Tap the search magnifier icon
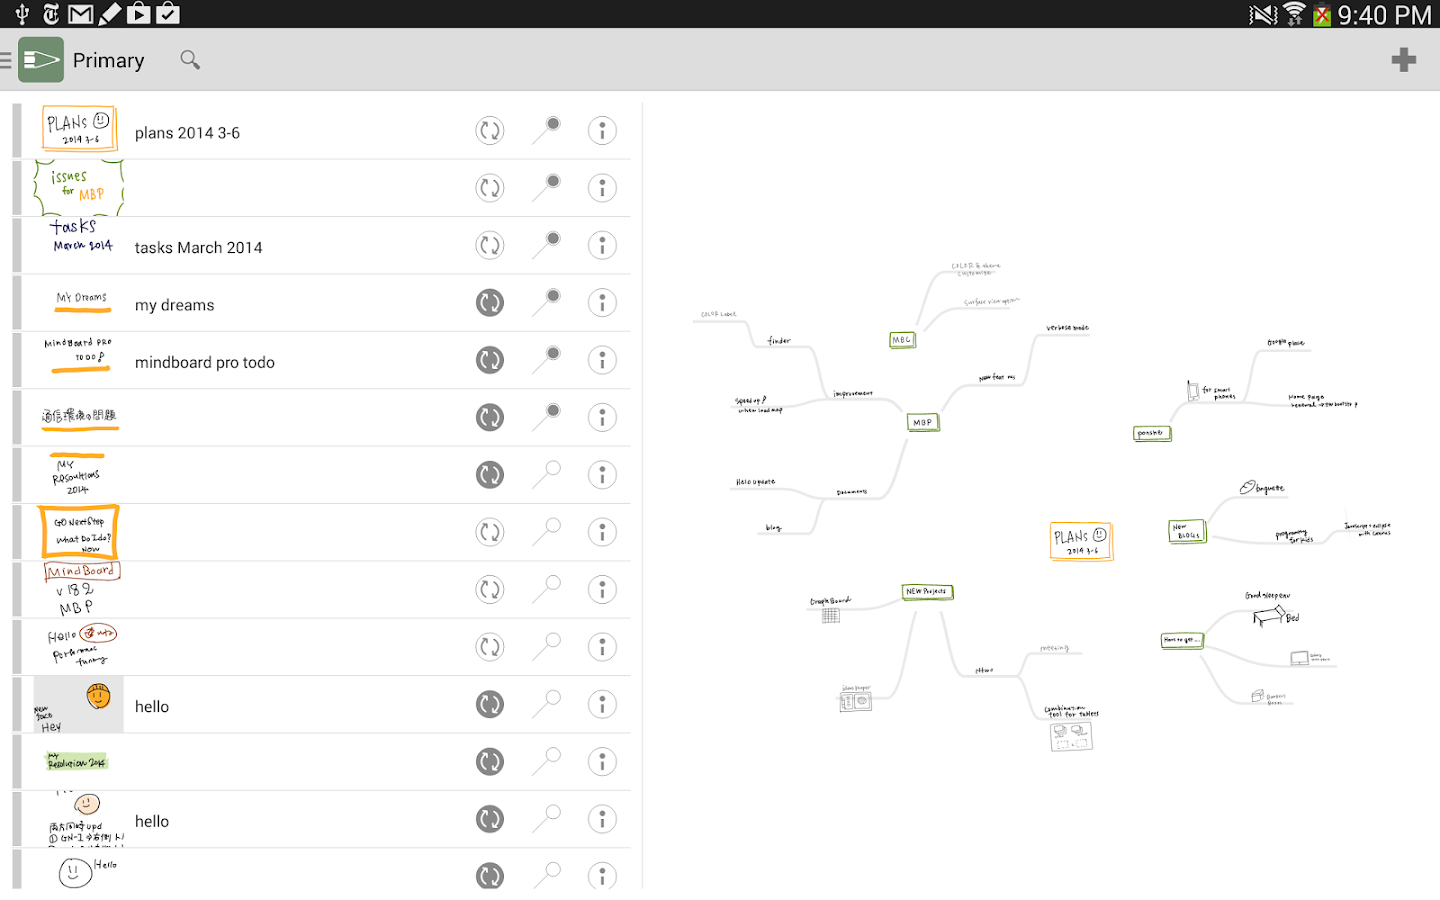Viewport: 1440px width, 900px height. pyautogui.click(x=190, y=60)
